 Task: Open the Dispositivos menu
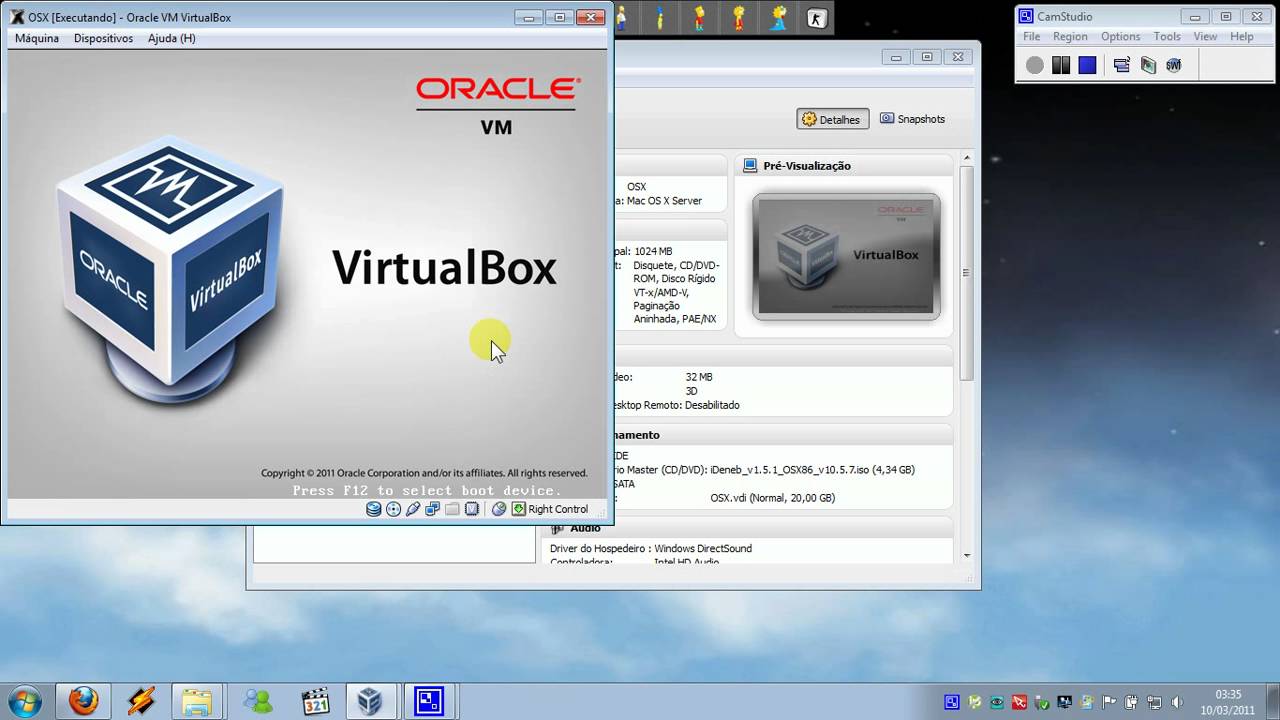(103, 38)
